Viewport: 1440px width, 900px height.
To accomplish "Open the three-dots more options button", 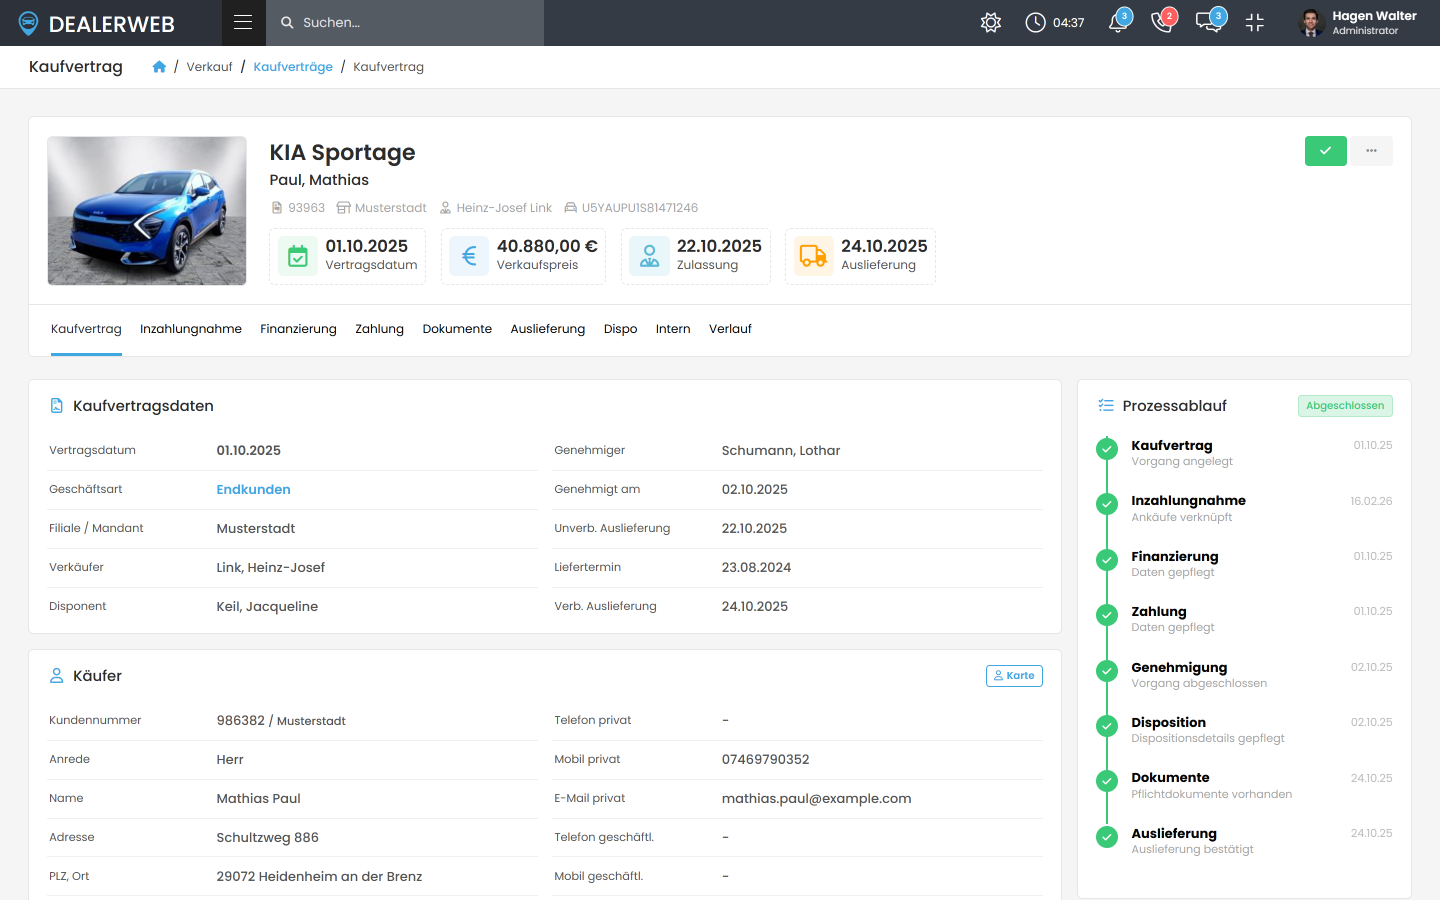I will 1371,151.
